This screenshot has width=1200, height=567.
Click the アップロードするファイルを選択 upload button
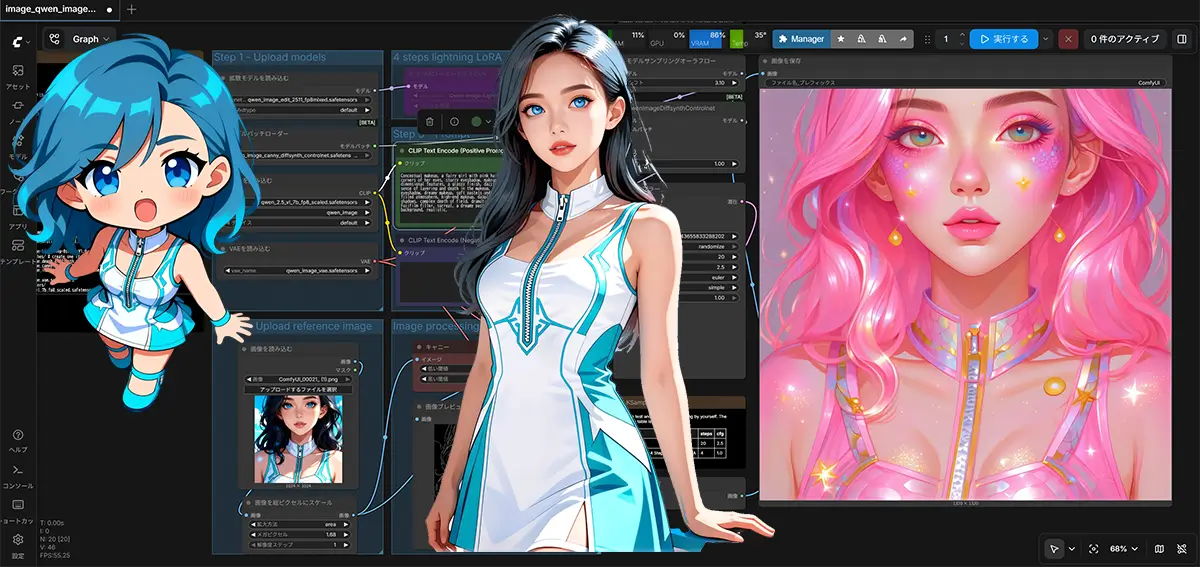[x=298, y=389]
